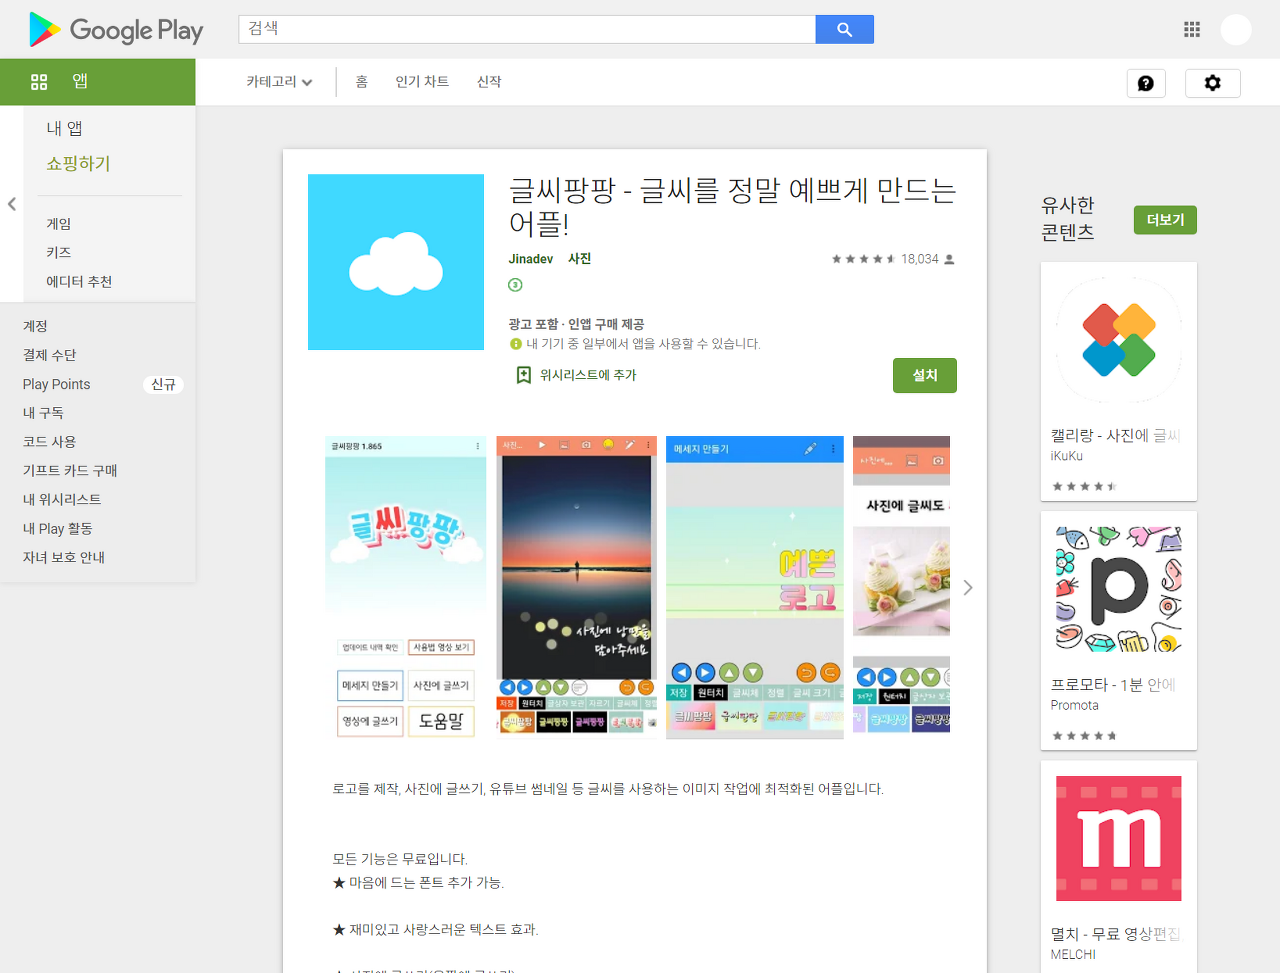This screenshot has height=973, width=1280.
Task: Click the iKuKu developer name
Action: coord(1067,456)
